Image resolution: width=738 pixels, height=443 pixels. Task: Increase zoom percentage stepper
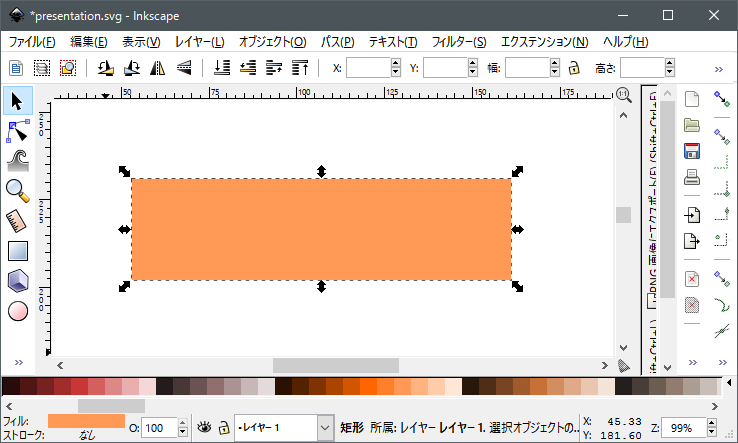712,423
